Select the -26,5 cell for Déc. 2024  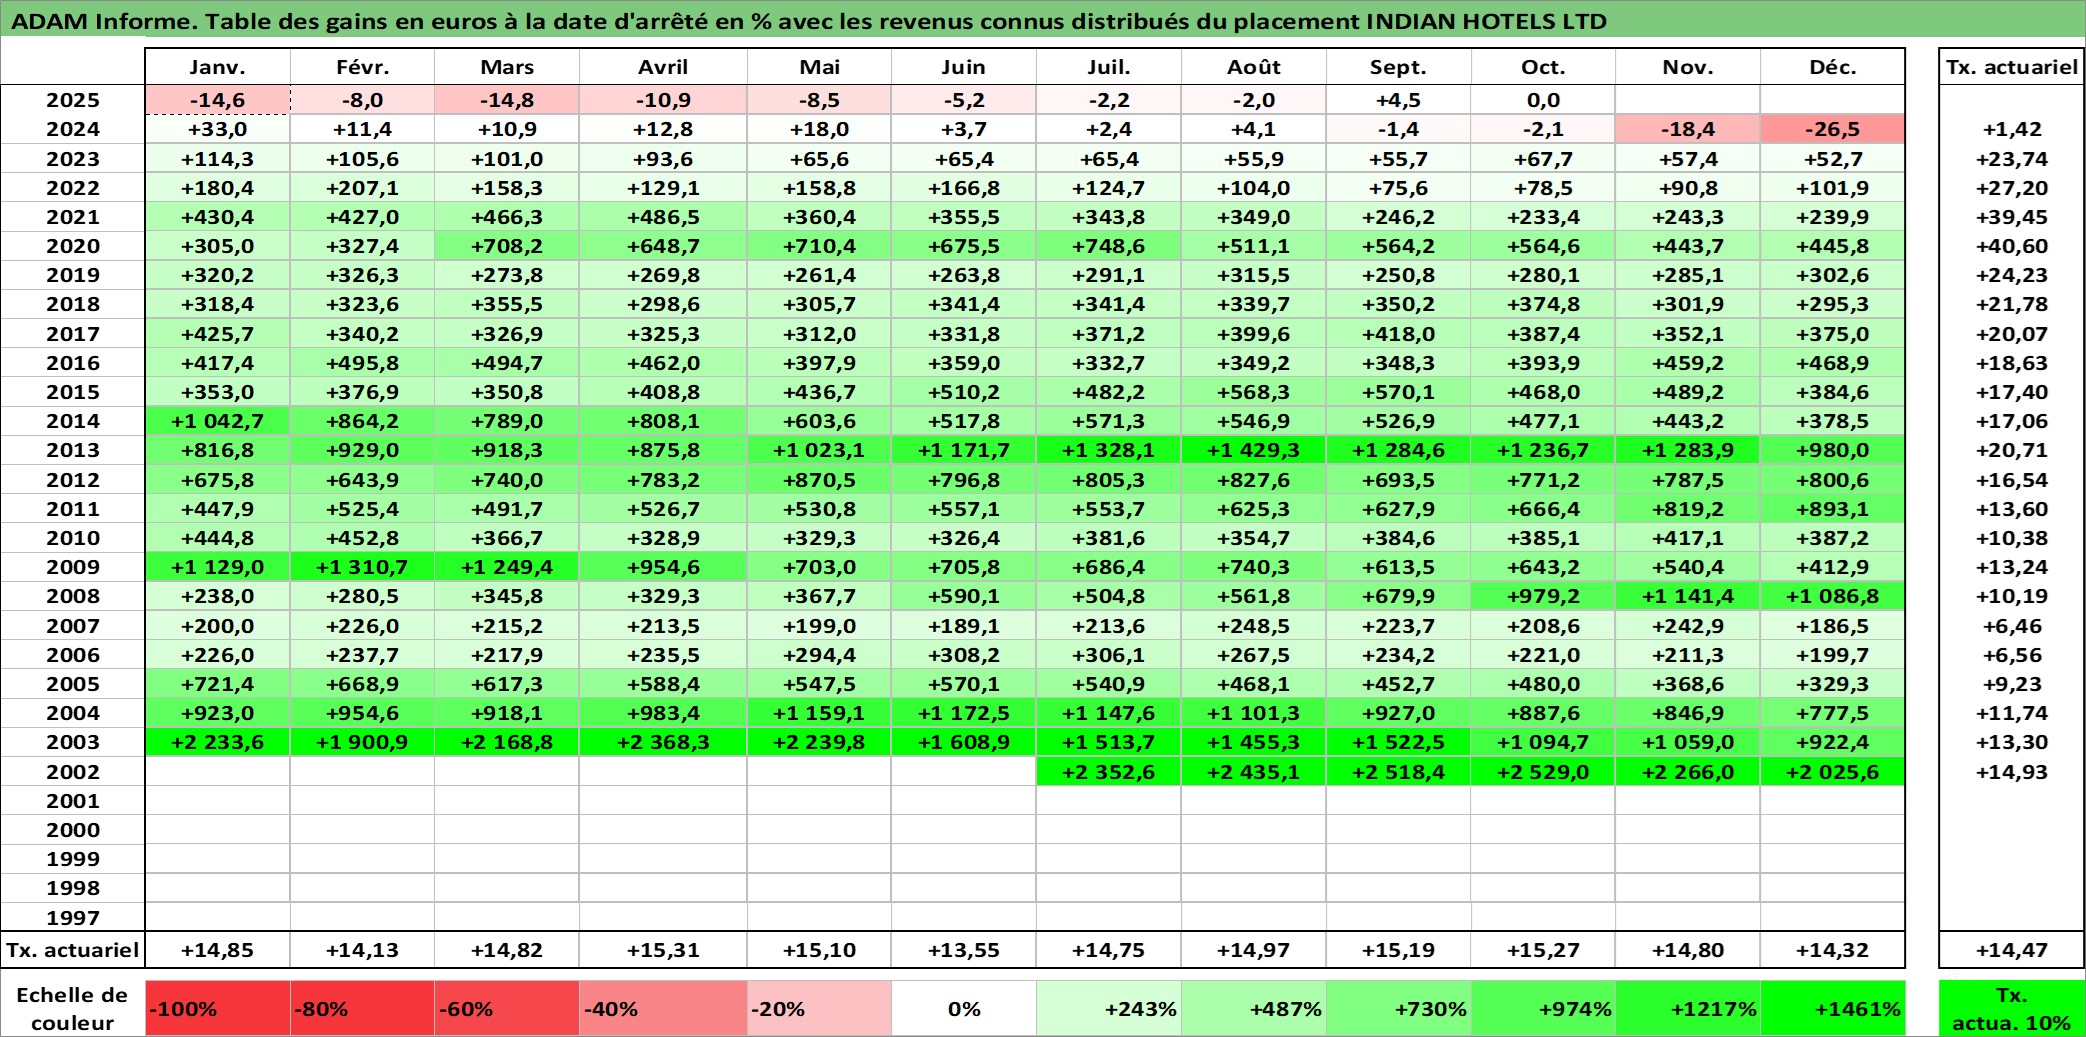pyautogui.click(x=1832, y=129)
